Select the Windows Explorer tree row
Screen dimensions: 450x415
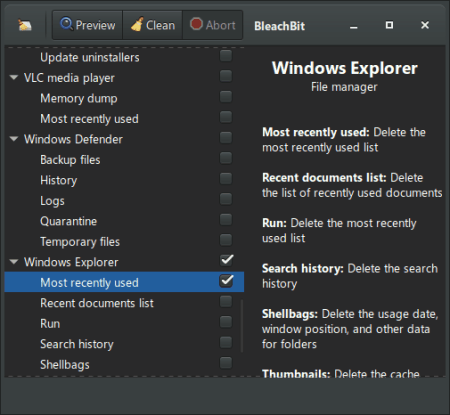click(124, 262)
